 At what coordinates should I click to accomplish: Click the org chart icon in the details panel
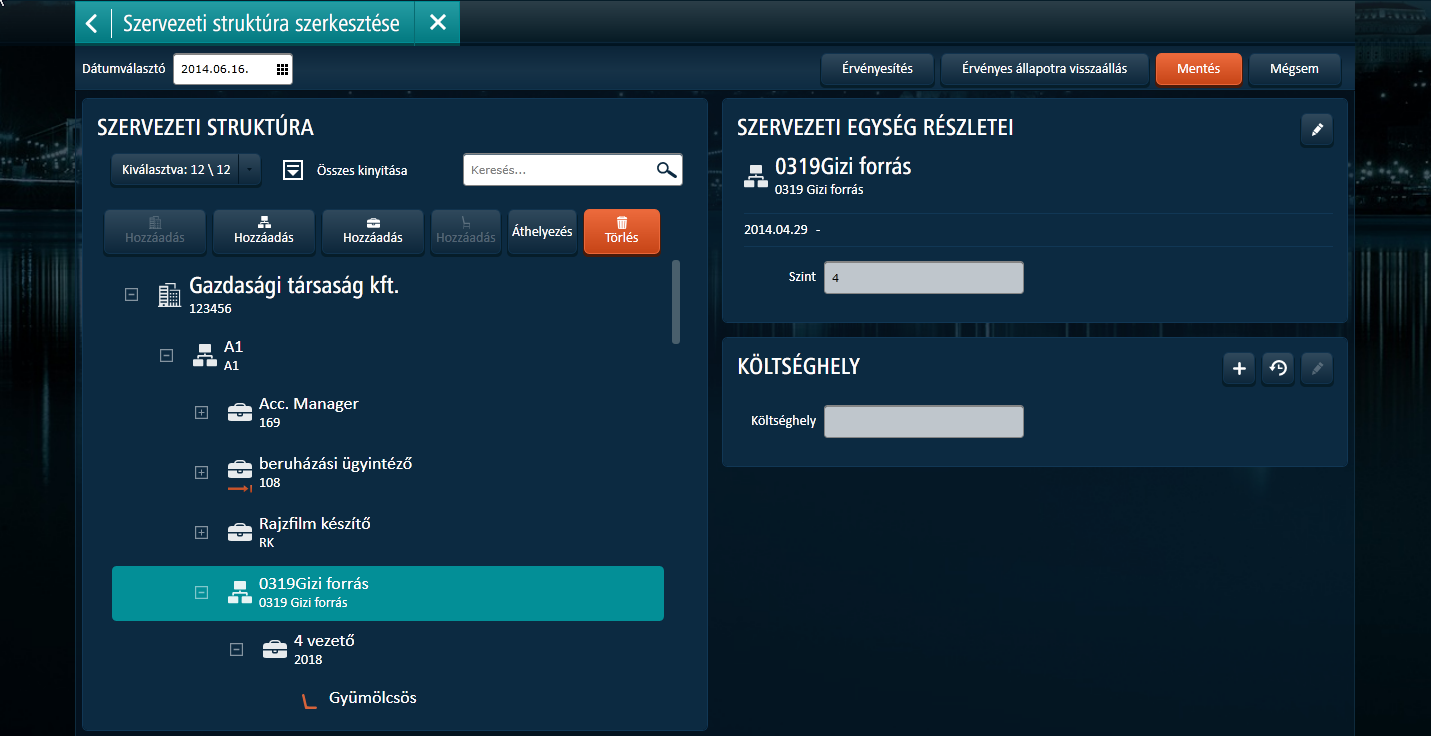[756, 175]
